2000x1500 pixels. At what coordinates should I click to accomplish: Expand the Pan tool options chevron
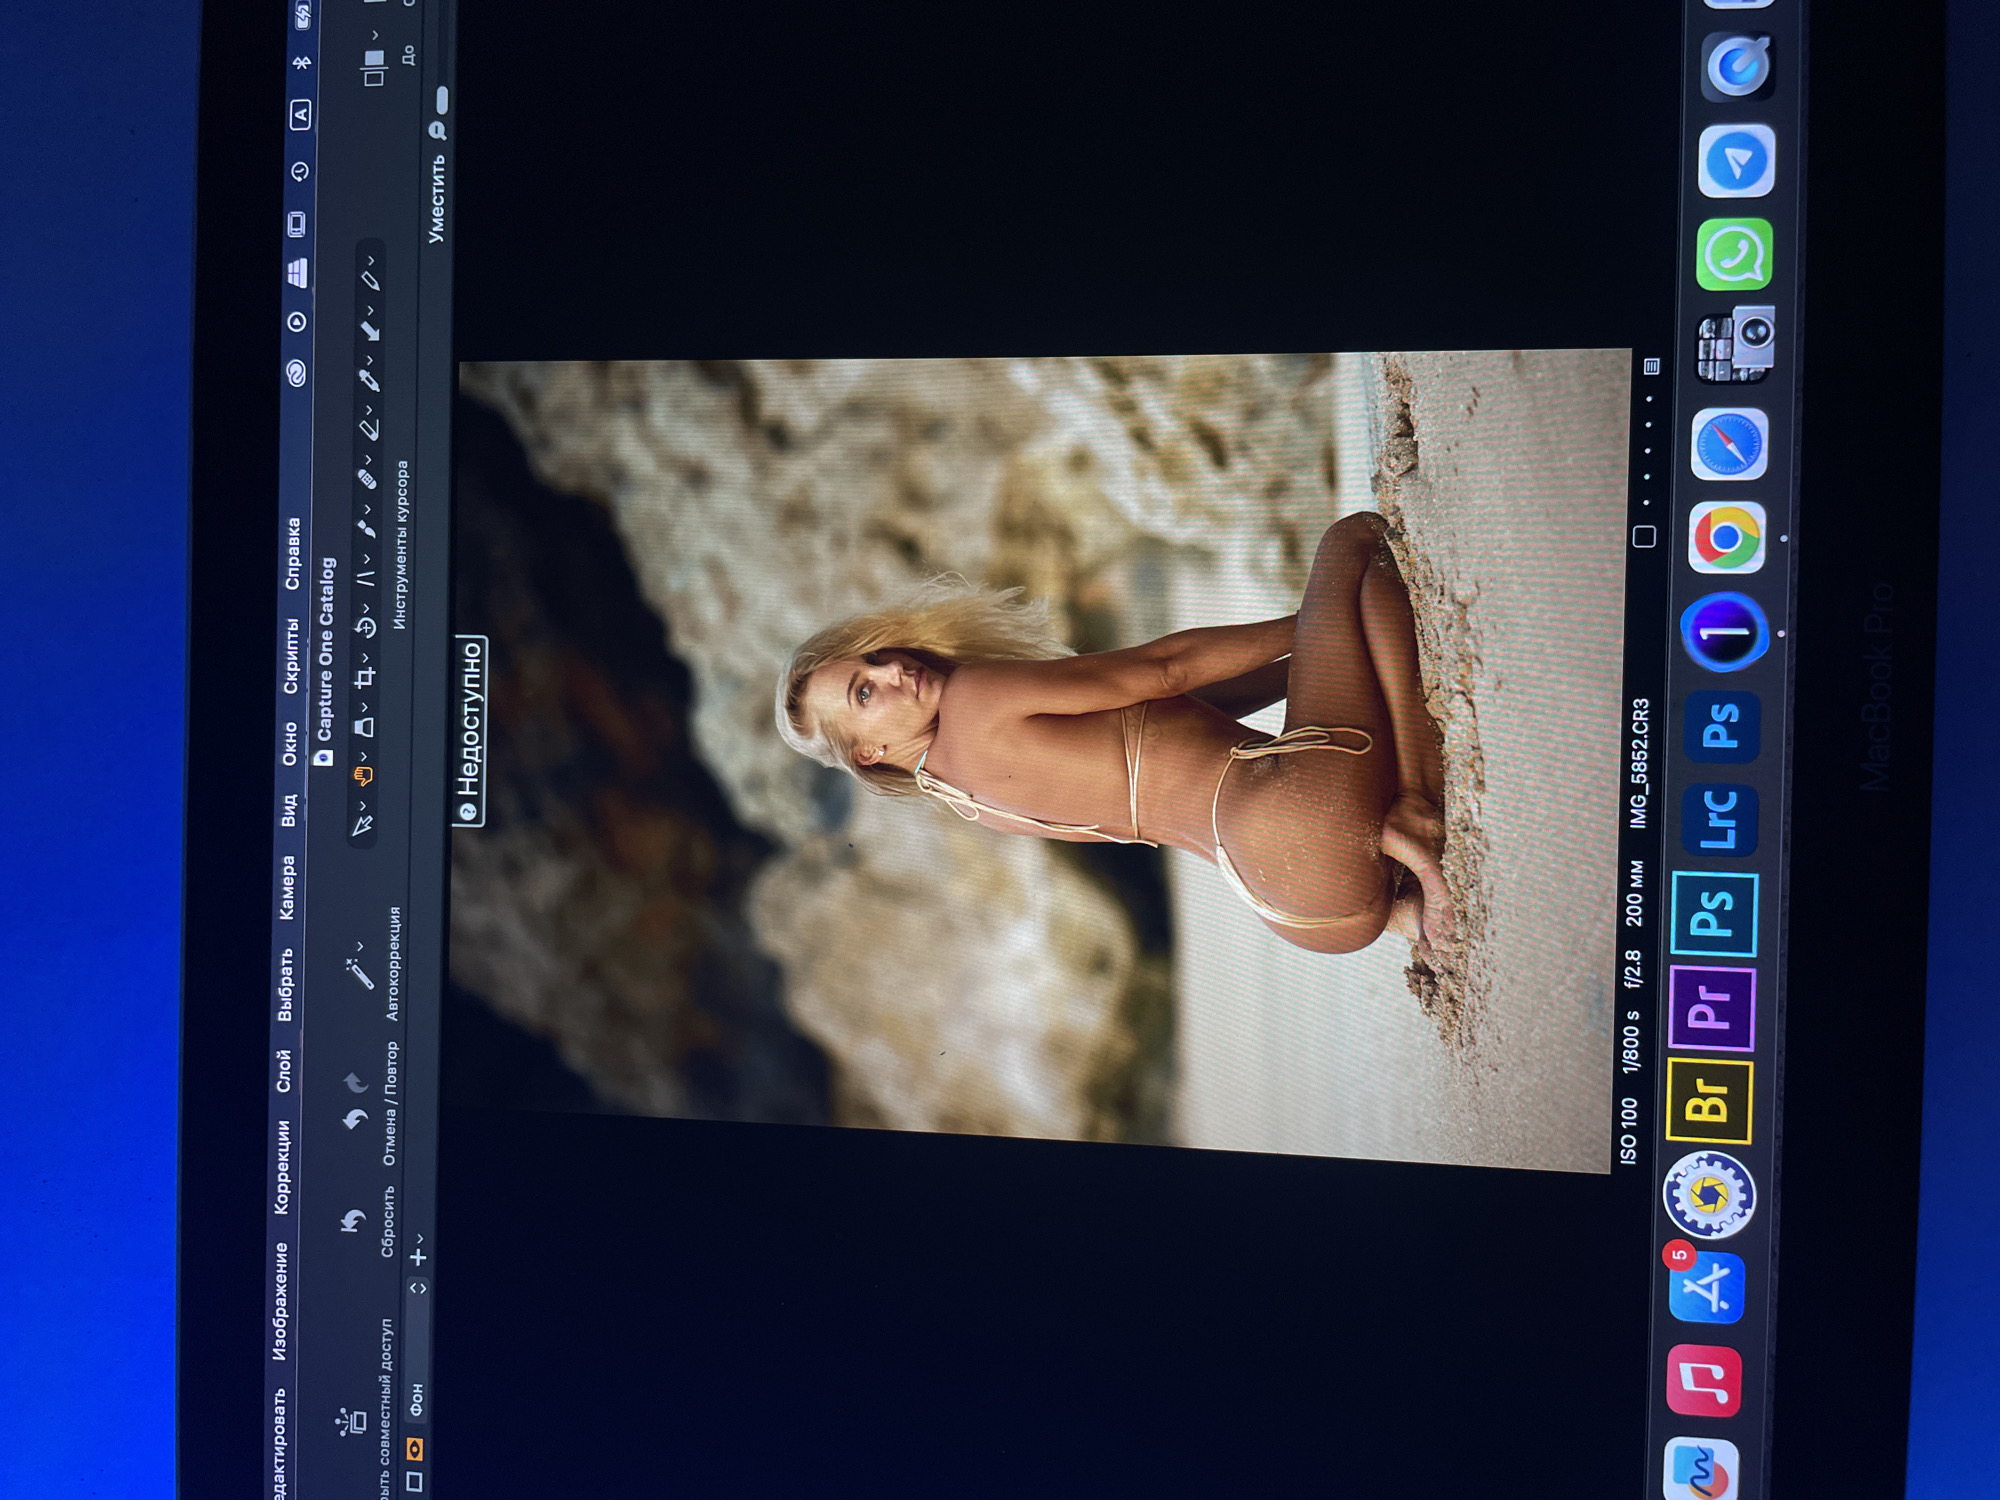point(363,755)
